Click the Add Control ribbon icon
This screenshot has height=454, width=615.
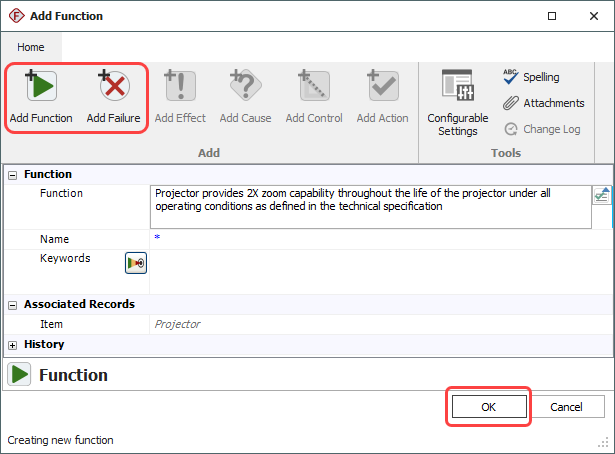[x=314, y=88]
